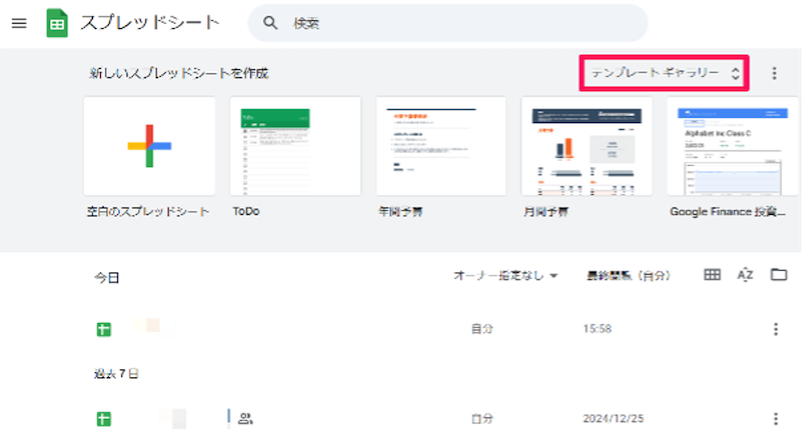Image resolution: width=804 pixels, height=441 pixels.
Task: Expand the テンプレート ギャラリー template gallery
Action: [x=664, y=73]
